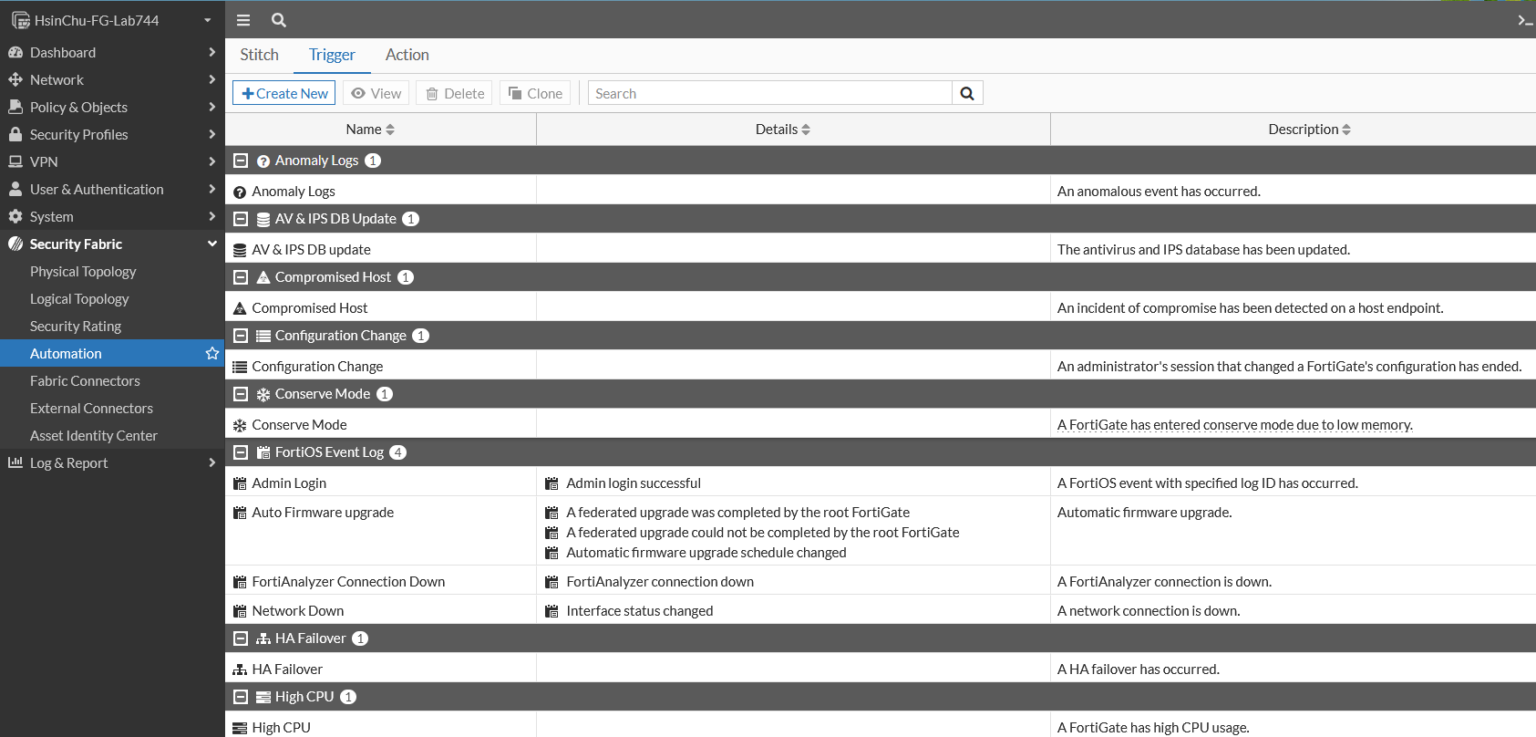Click the Security Profiles lock icon
The image size is (1536, 737).
(x=15, y=134)
